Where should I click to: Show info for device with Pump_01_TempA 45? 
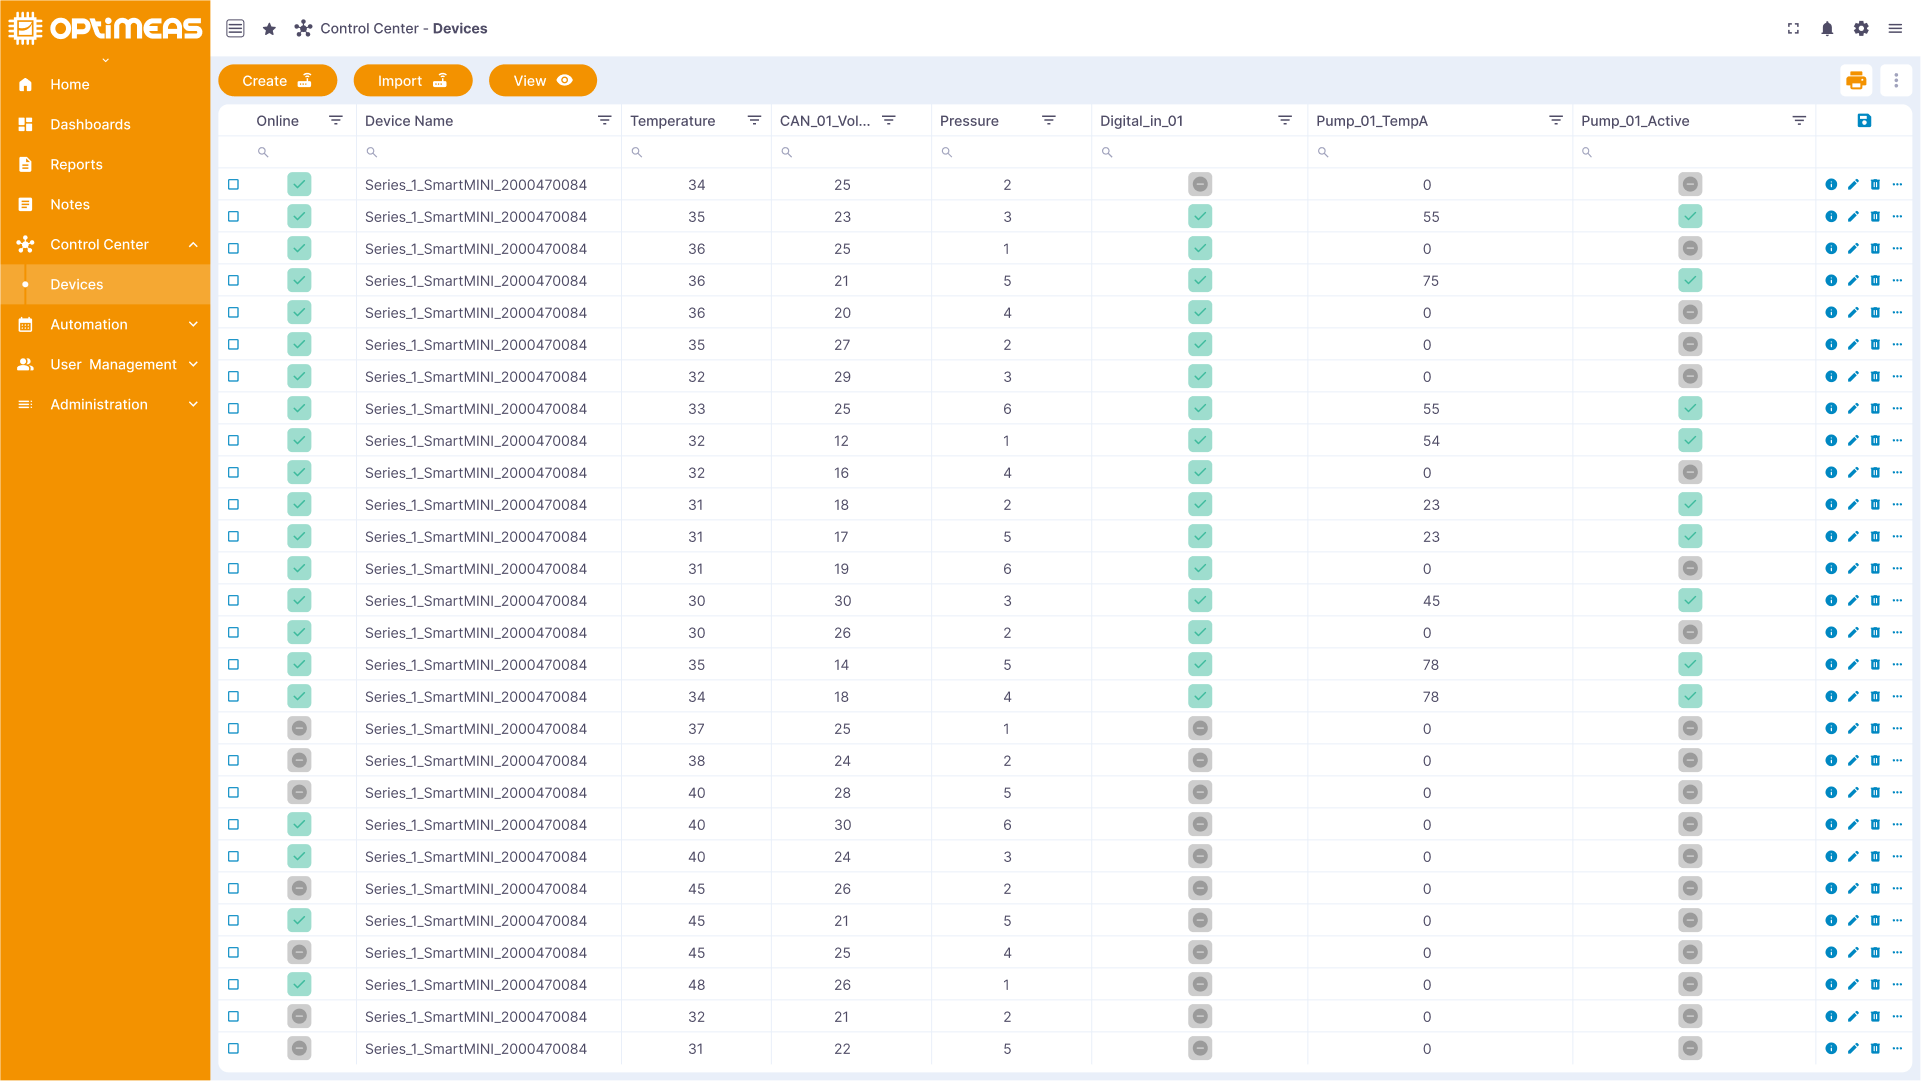pos(1831,601)
